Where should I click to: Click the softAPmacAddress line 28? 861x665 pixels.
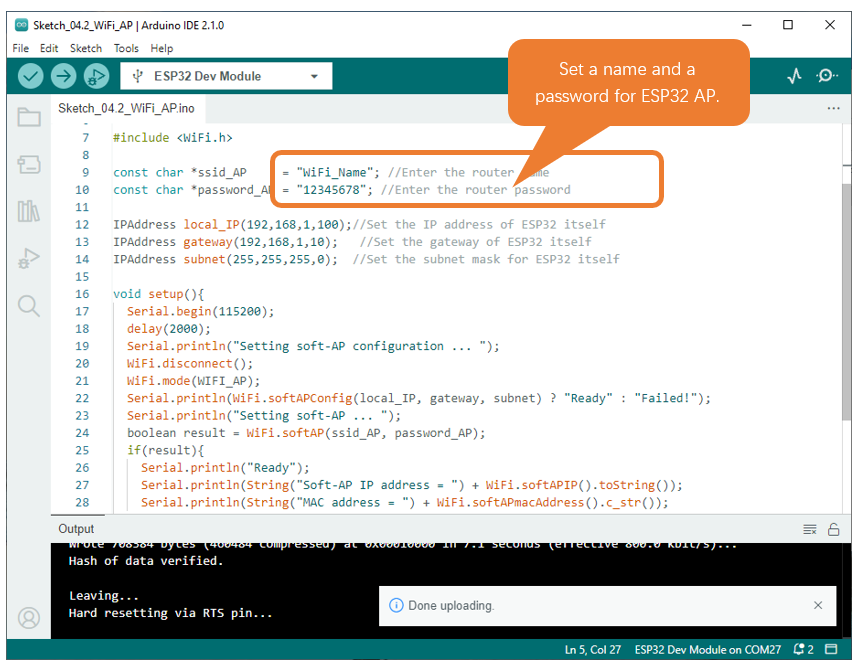(405, 502)
